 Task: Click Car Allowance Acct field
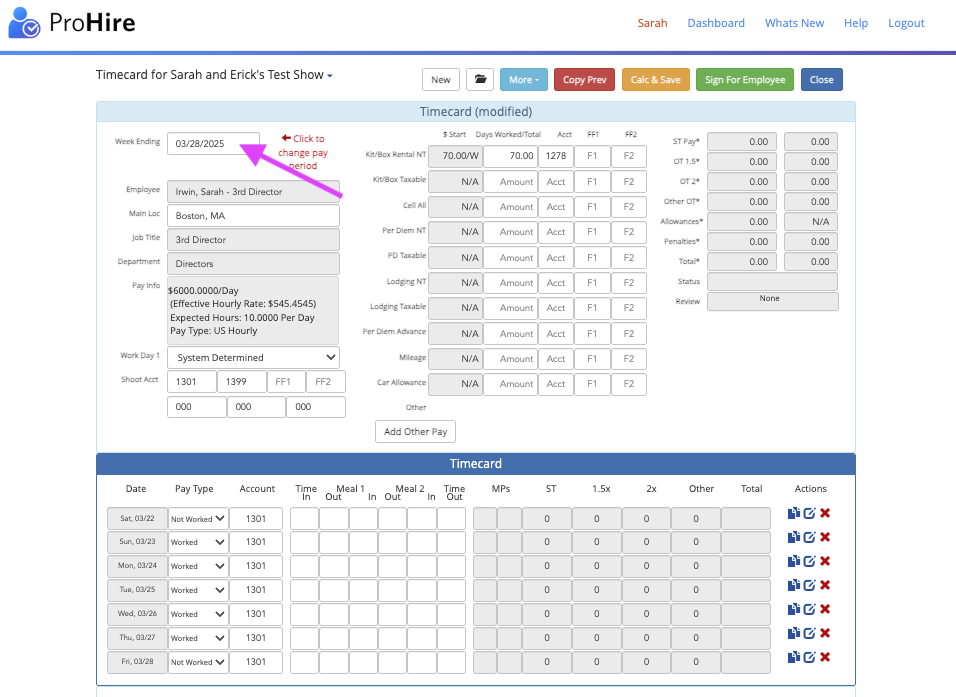coord(556,384)
